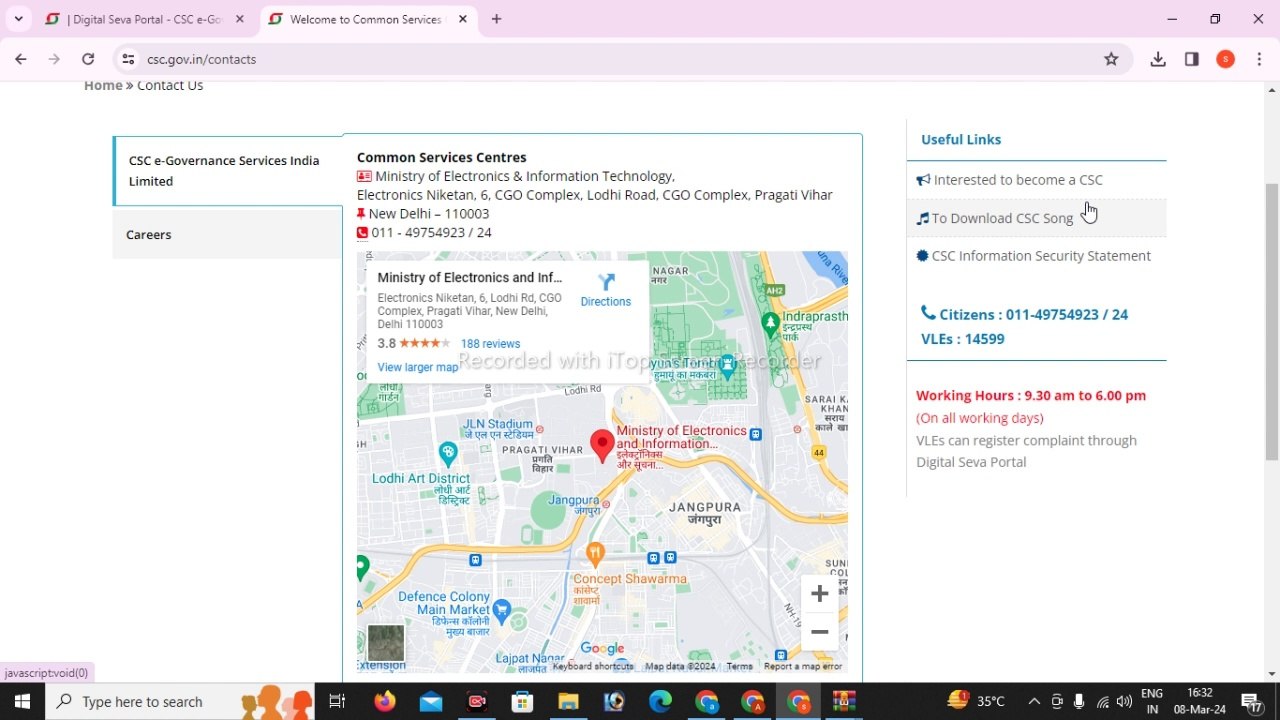Open the notification center icon
This screenshot has width=1280, height=720.
click(1251, 701)
